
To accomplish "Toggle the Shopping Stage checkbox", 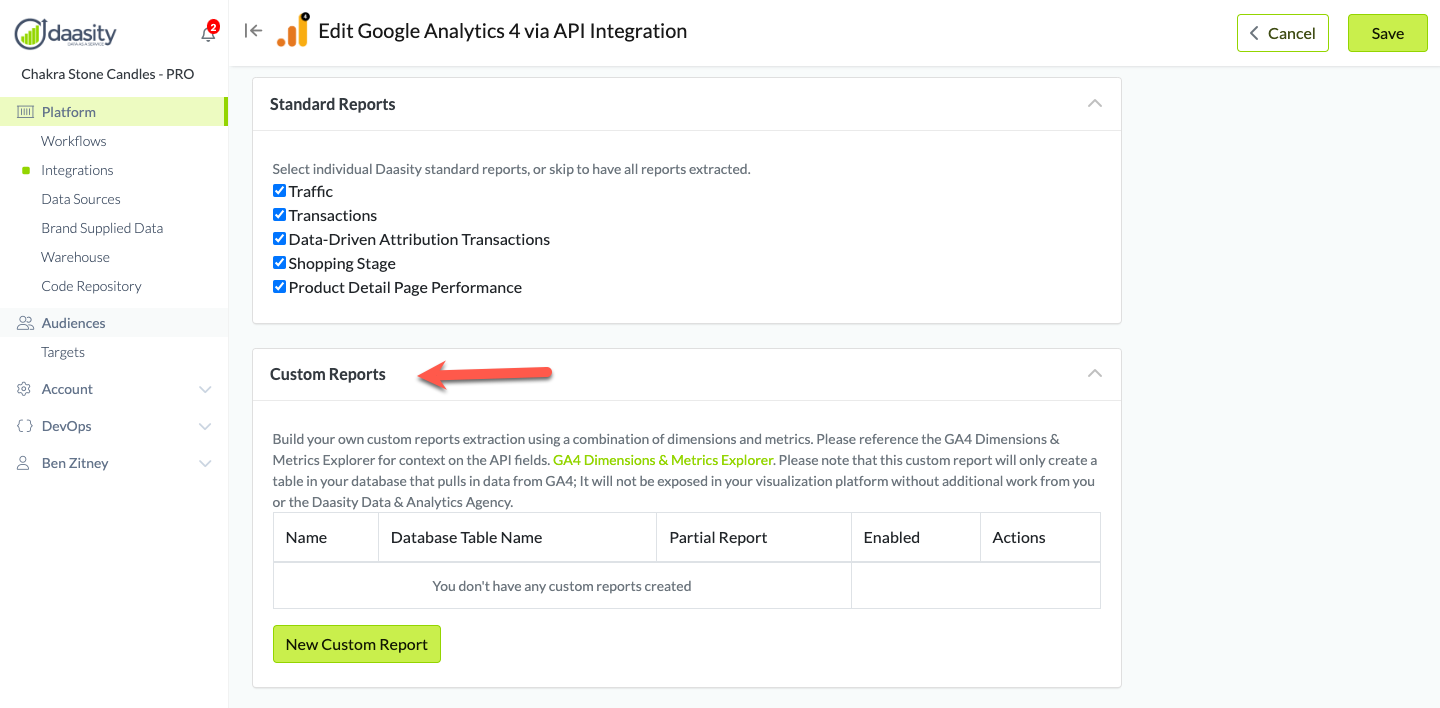I will [x=280, y=263].
